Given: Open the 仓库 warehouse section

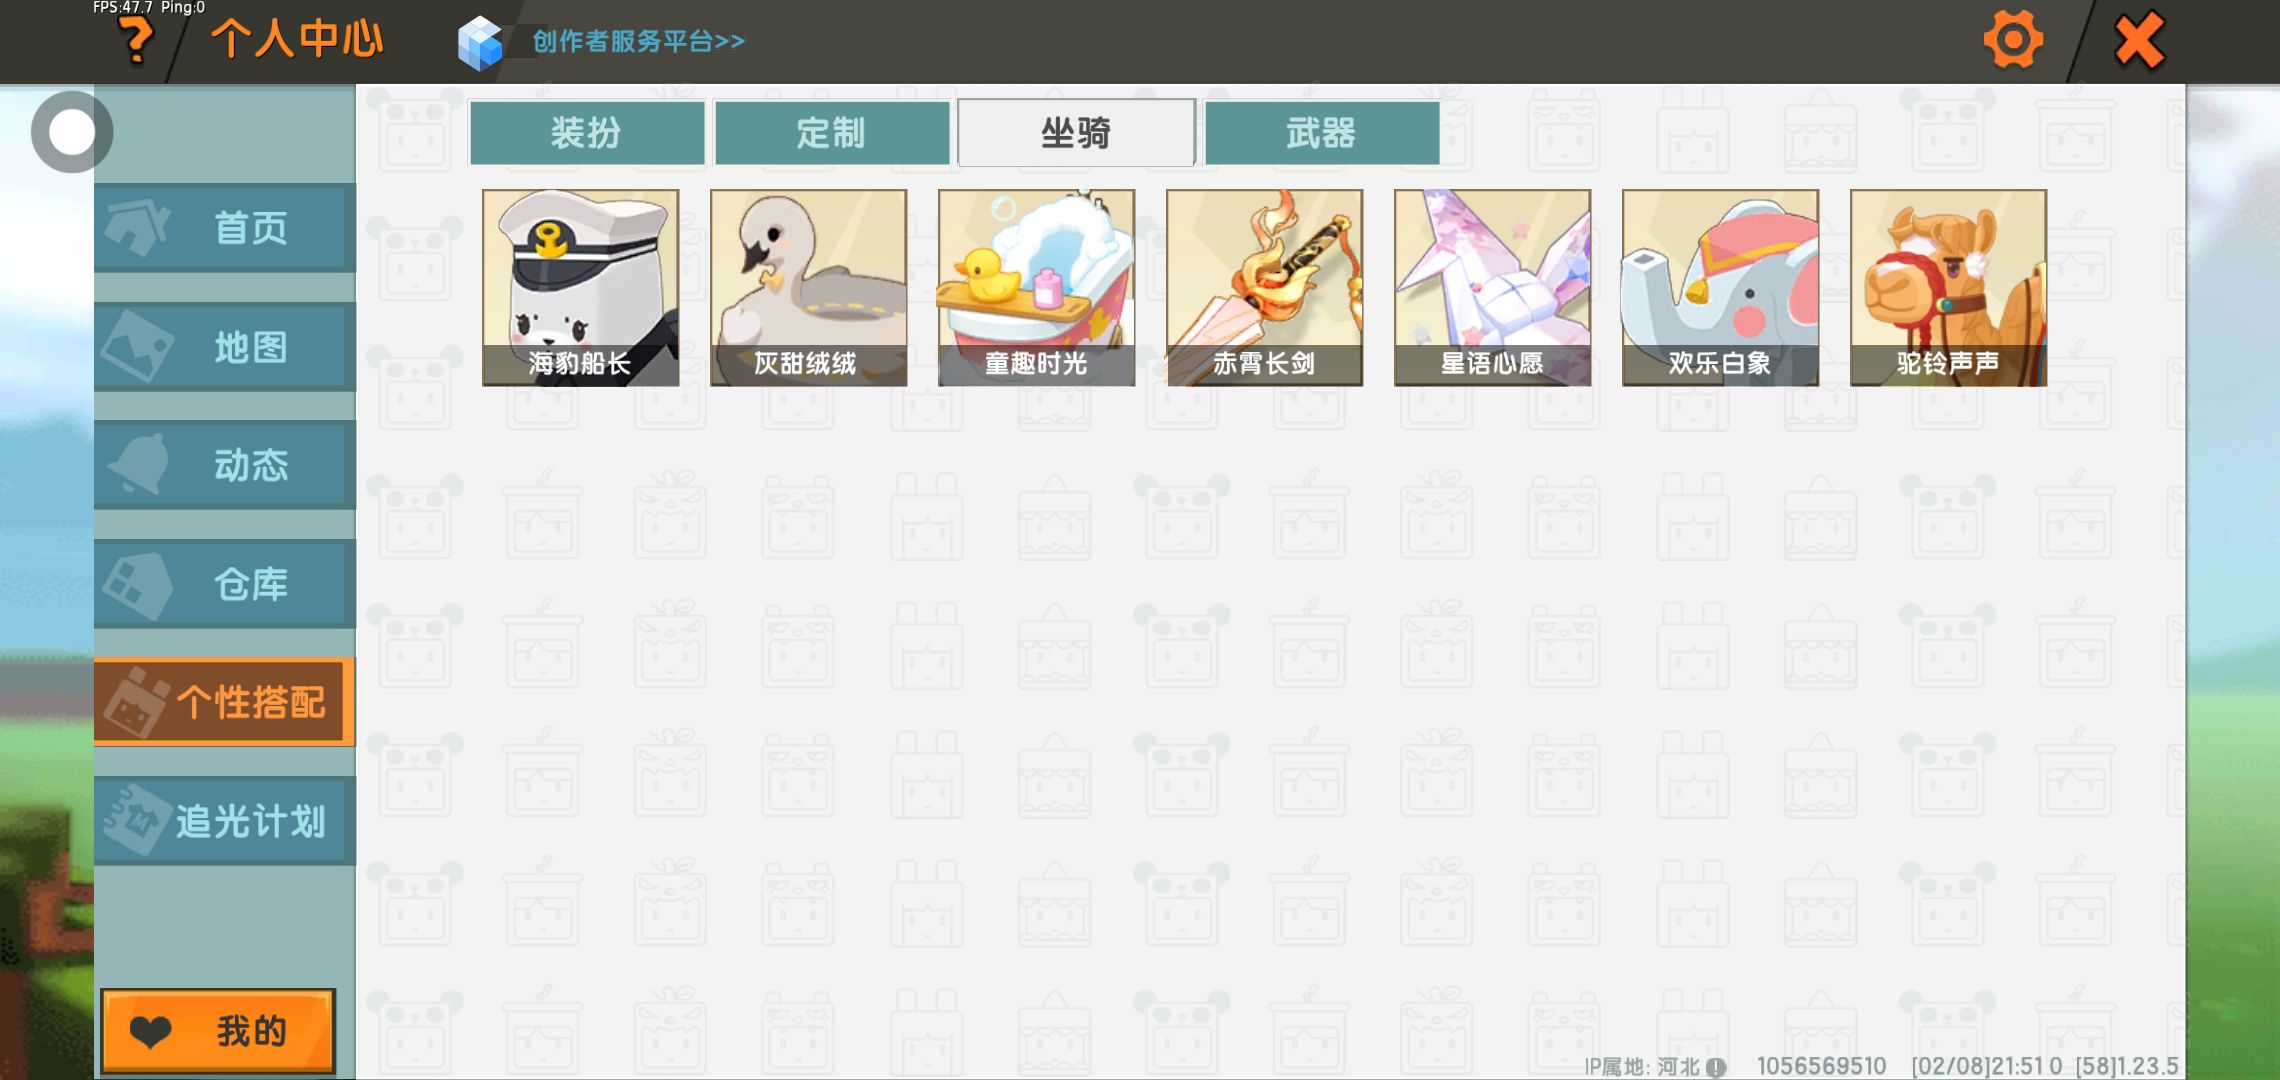Looking at the screenshot, I should click(224, 584).
